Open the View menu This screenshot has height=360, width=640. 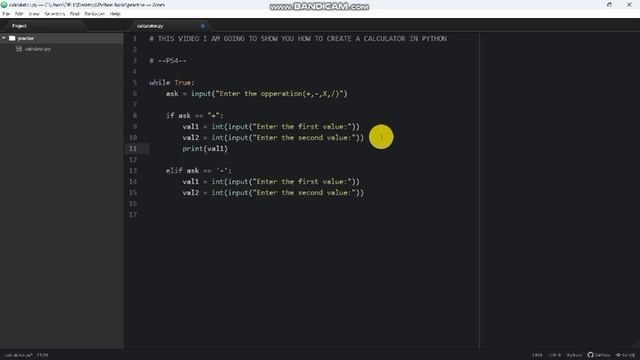click(x=34, y=14)
